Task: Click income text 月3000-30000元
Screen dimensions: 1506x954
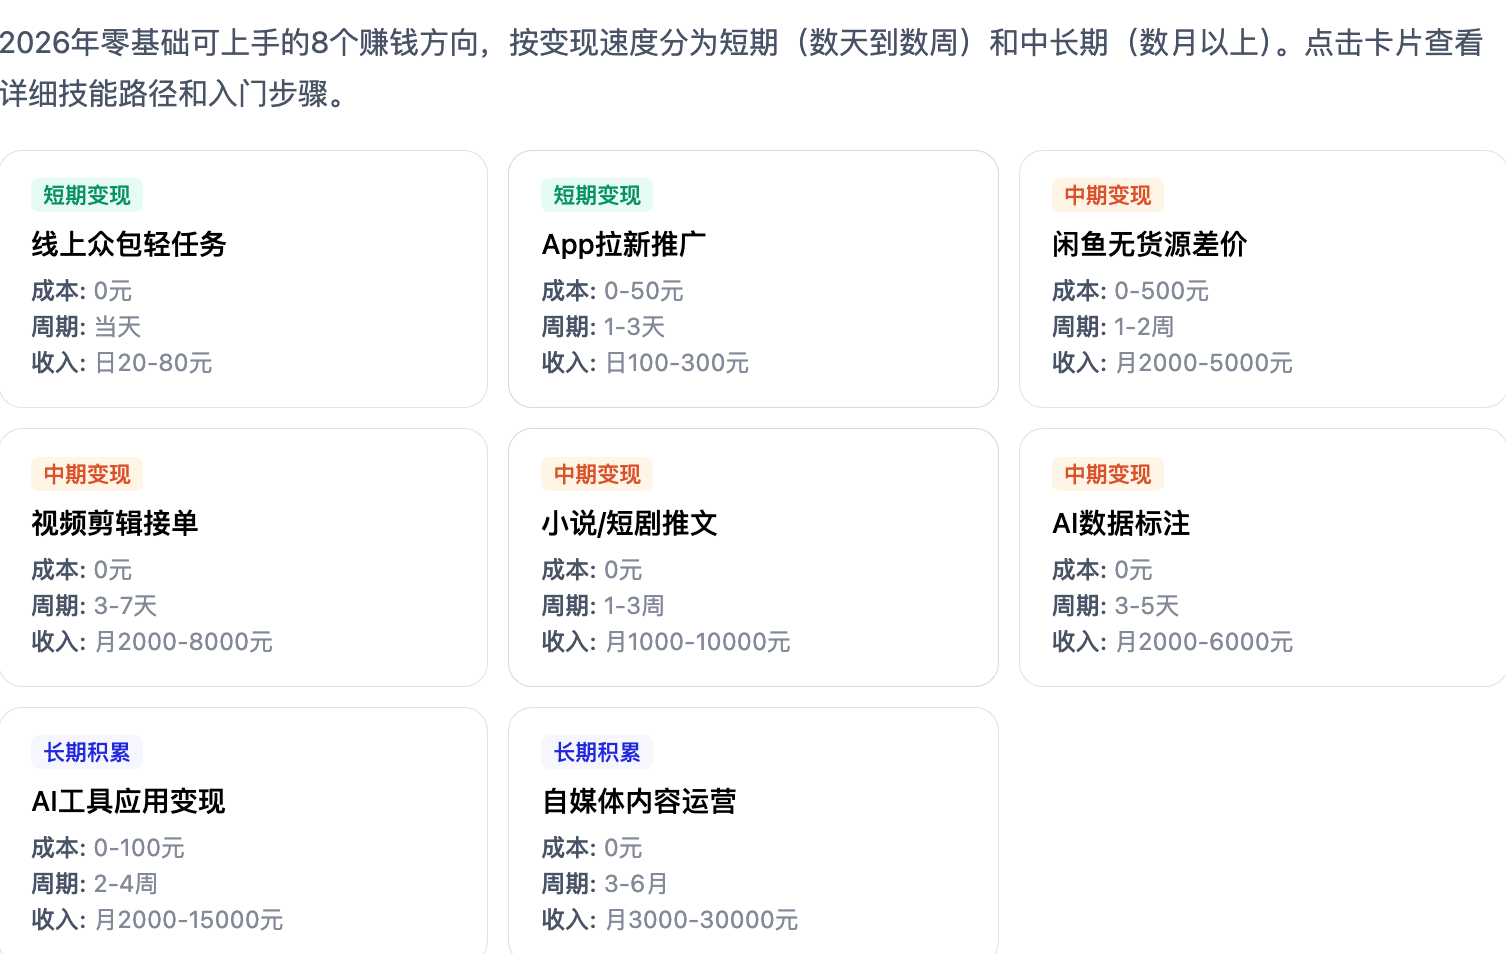Action: (702, 920)
